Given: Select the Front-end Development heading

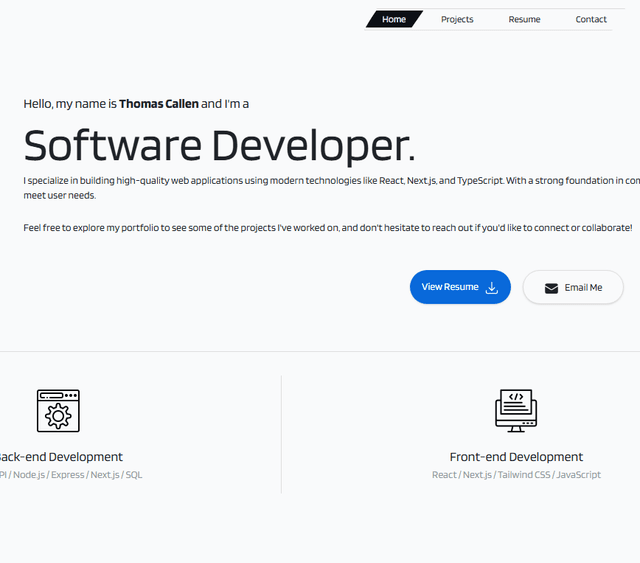Looking at the screenshot, I should click(516, 457).
